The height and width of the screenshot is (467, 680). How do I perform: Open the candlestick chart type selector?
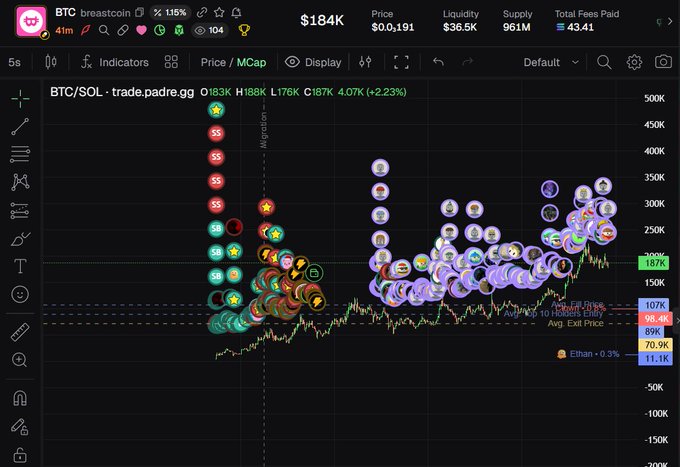[x=51, y=62]
